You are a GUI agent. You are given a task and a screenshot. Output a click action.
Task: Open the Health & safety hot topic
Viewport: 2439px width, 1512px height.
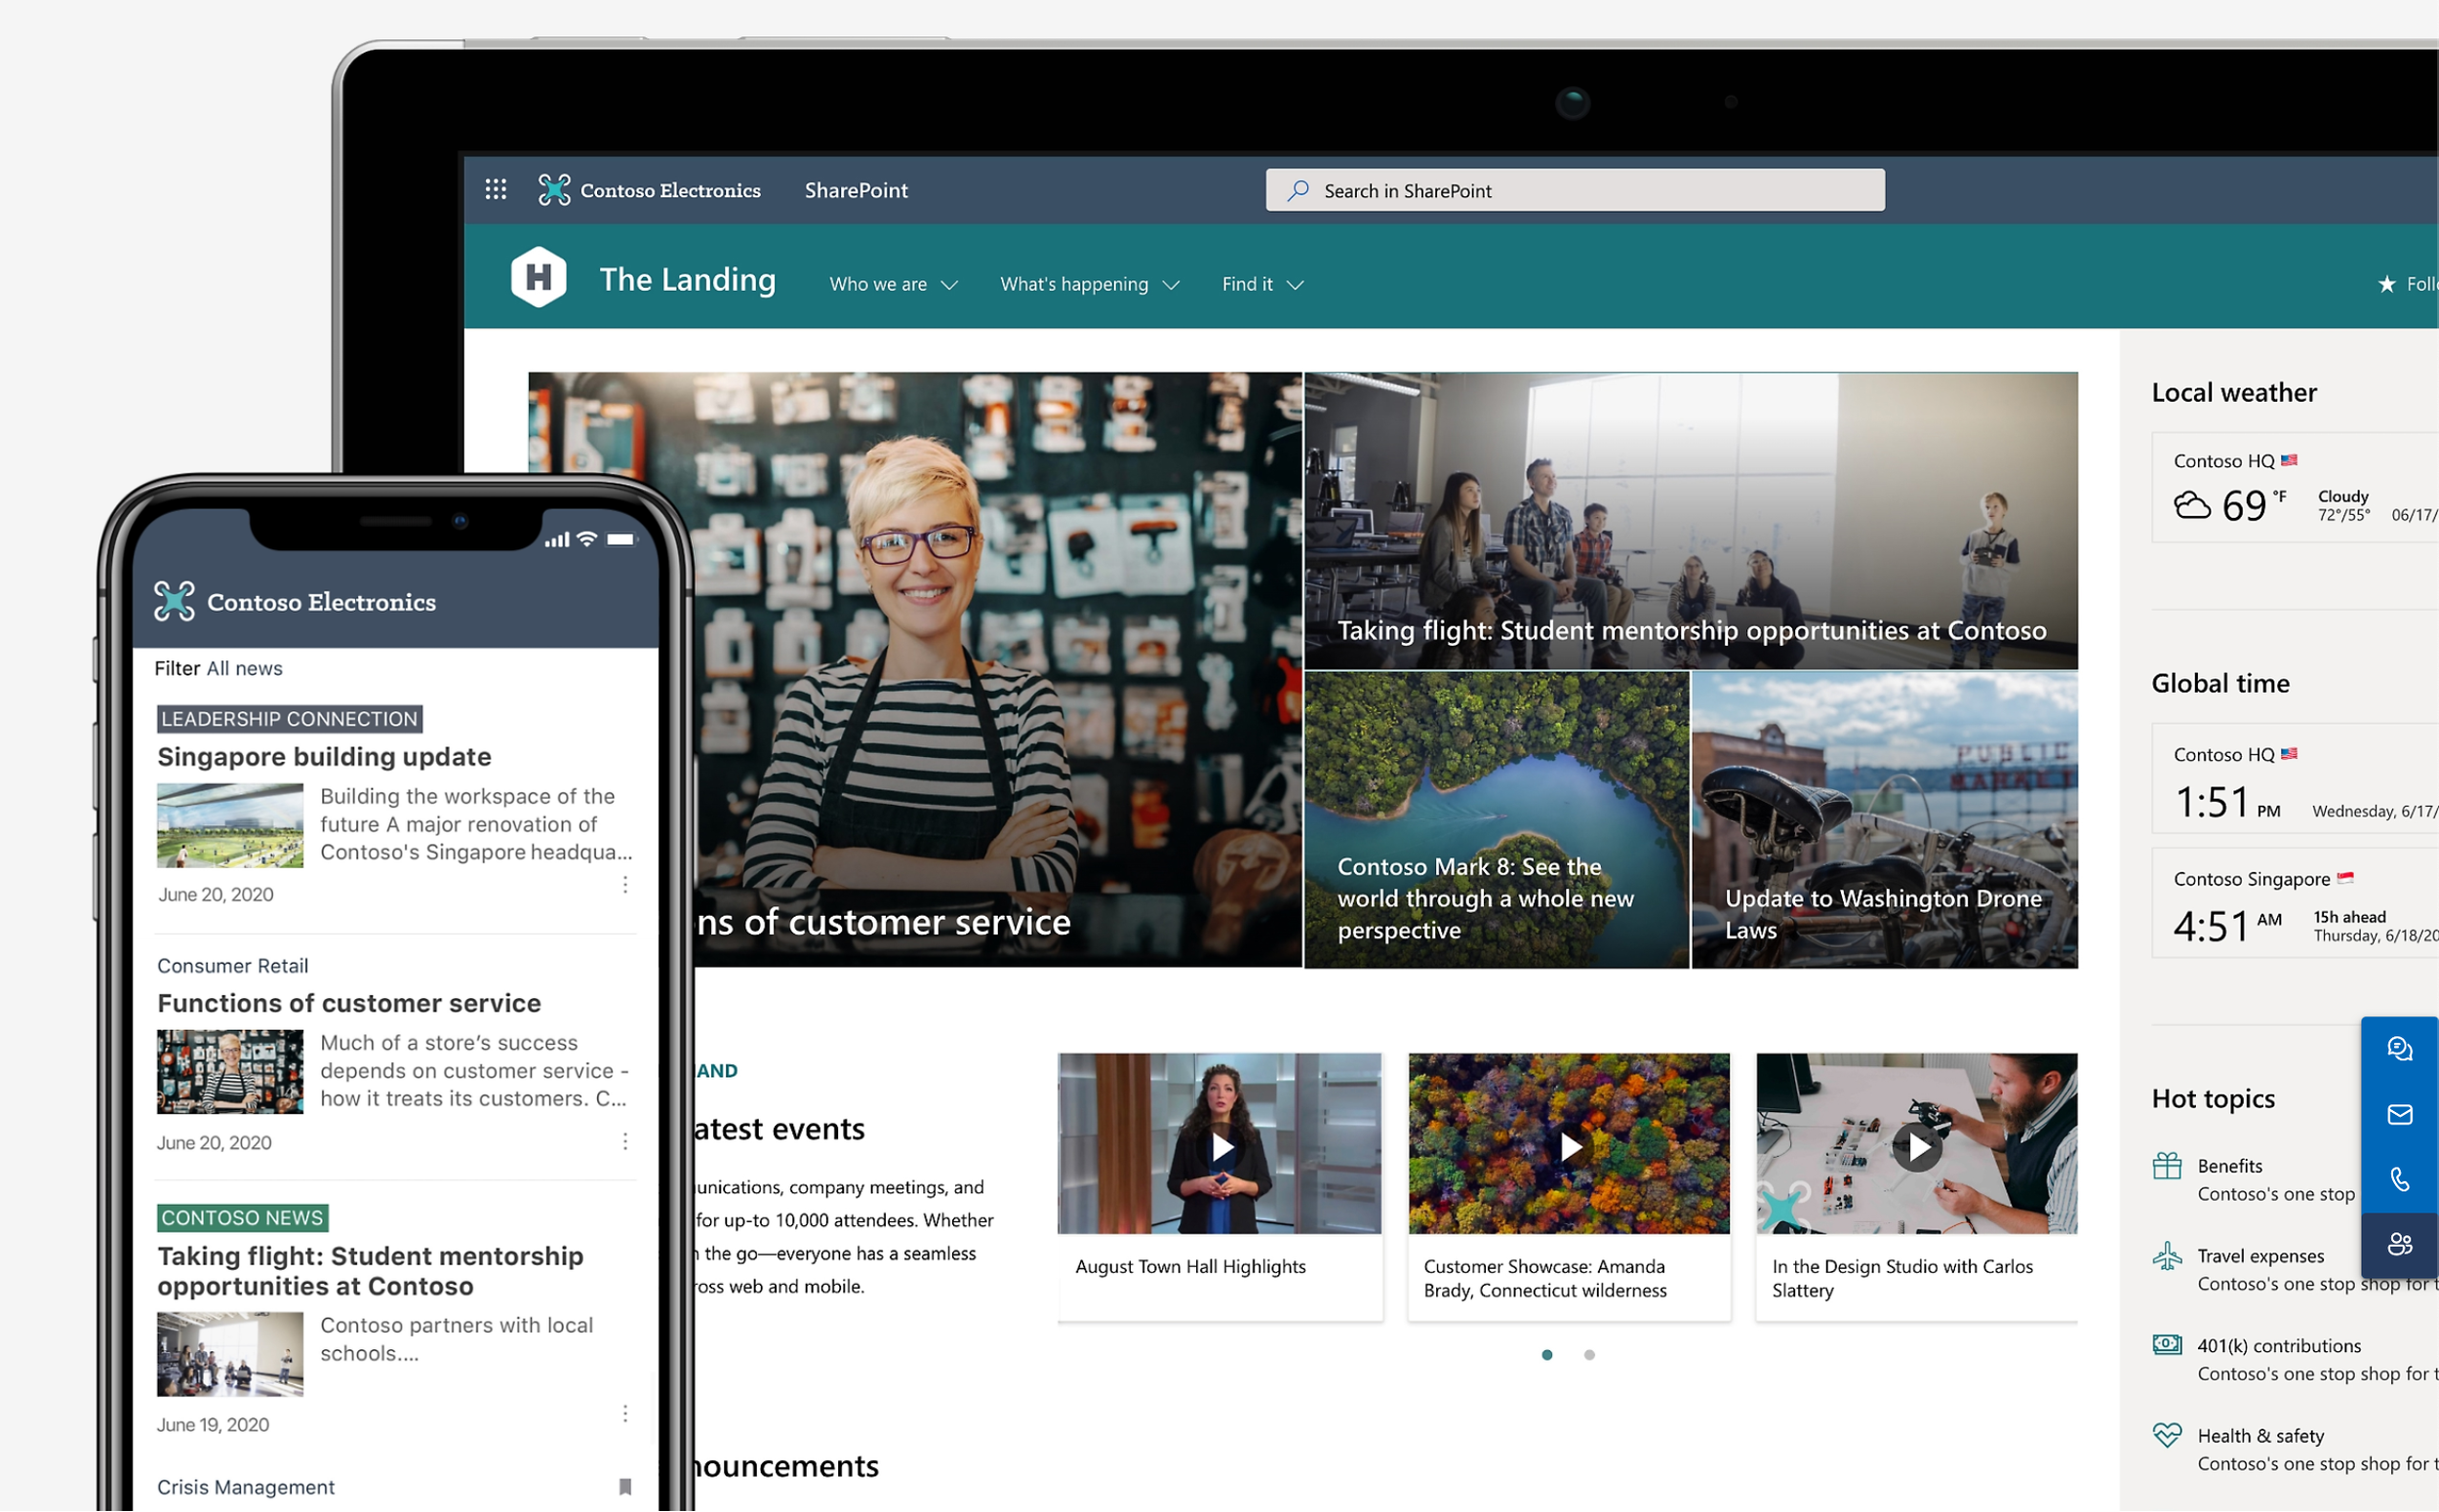(2260, 1436)
